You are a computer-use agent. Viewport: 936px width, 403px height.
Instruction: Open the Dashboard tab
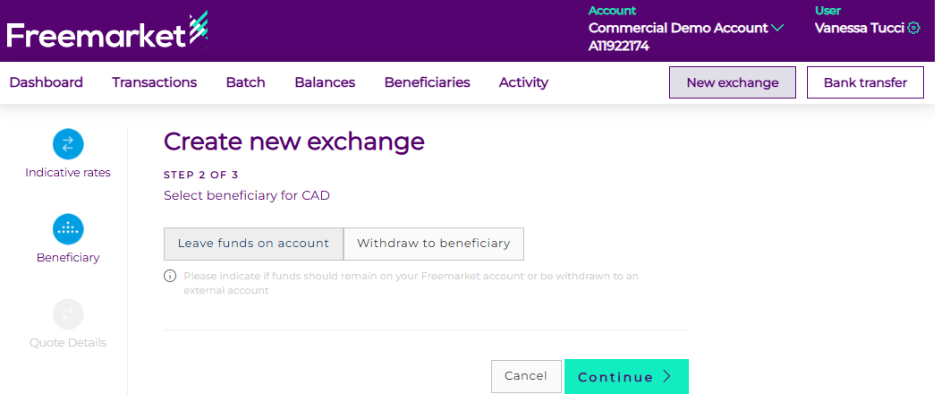click(46, 82)
